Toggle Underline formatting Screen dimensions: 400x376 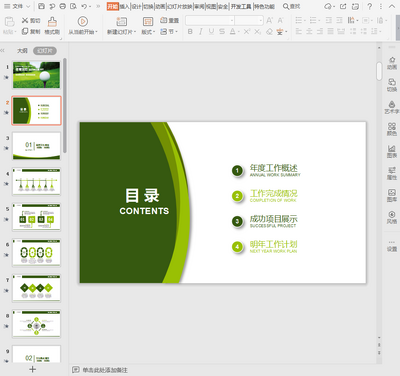point(211,32)
